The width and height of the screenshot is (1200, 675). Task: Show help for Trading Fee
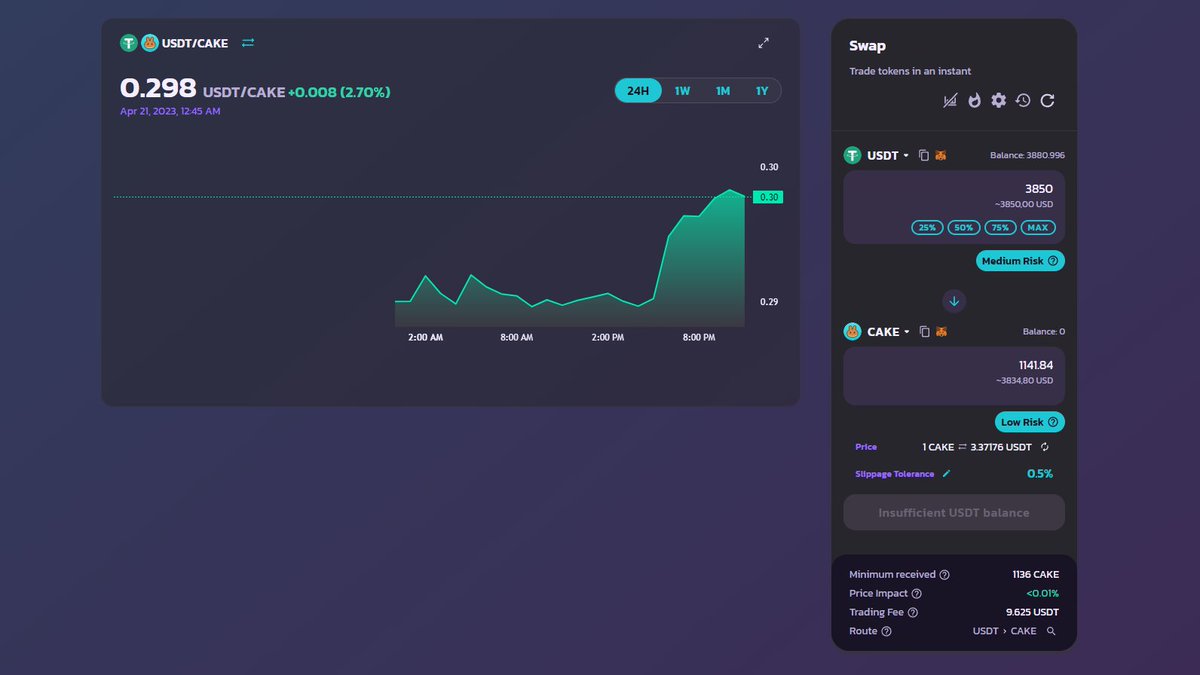click(912, 612)
